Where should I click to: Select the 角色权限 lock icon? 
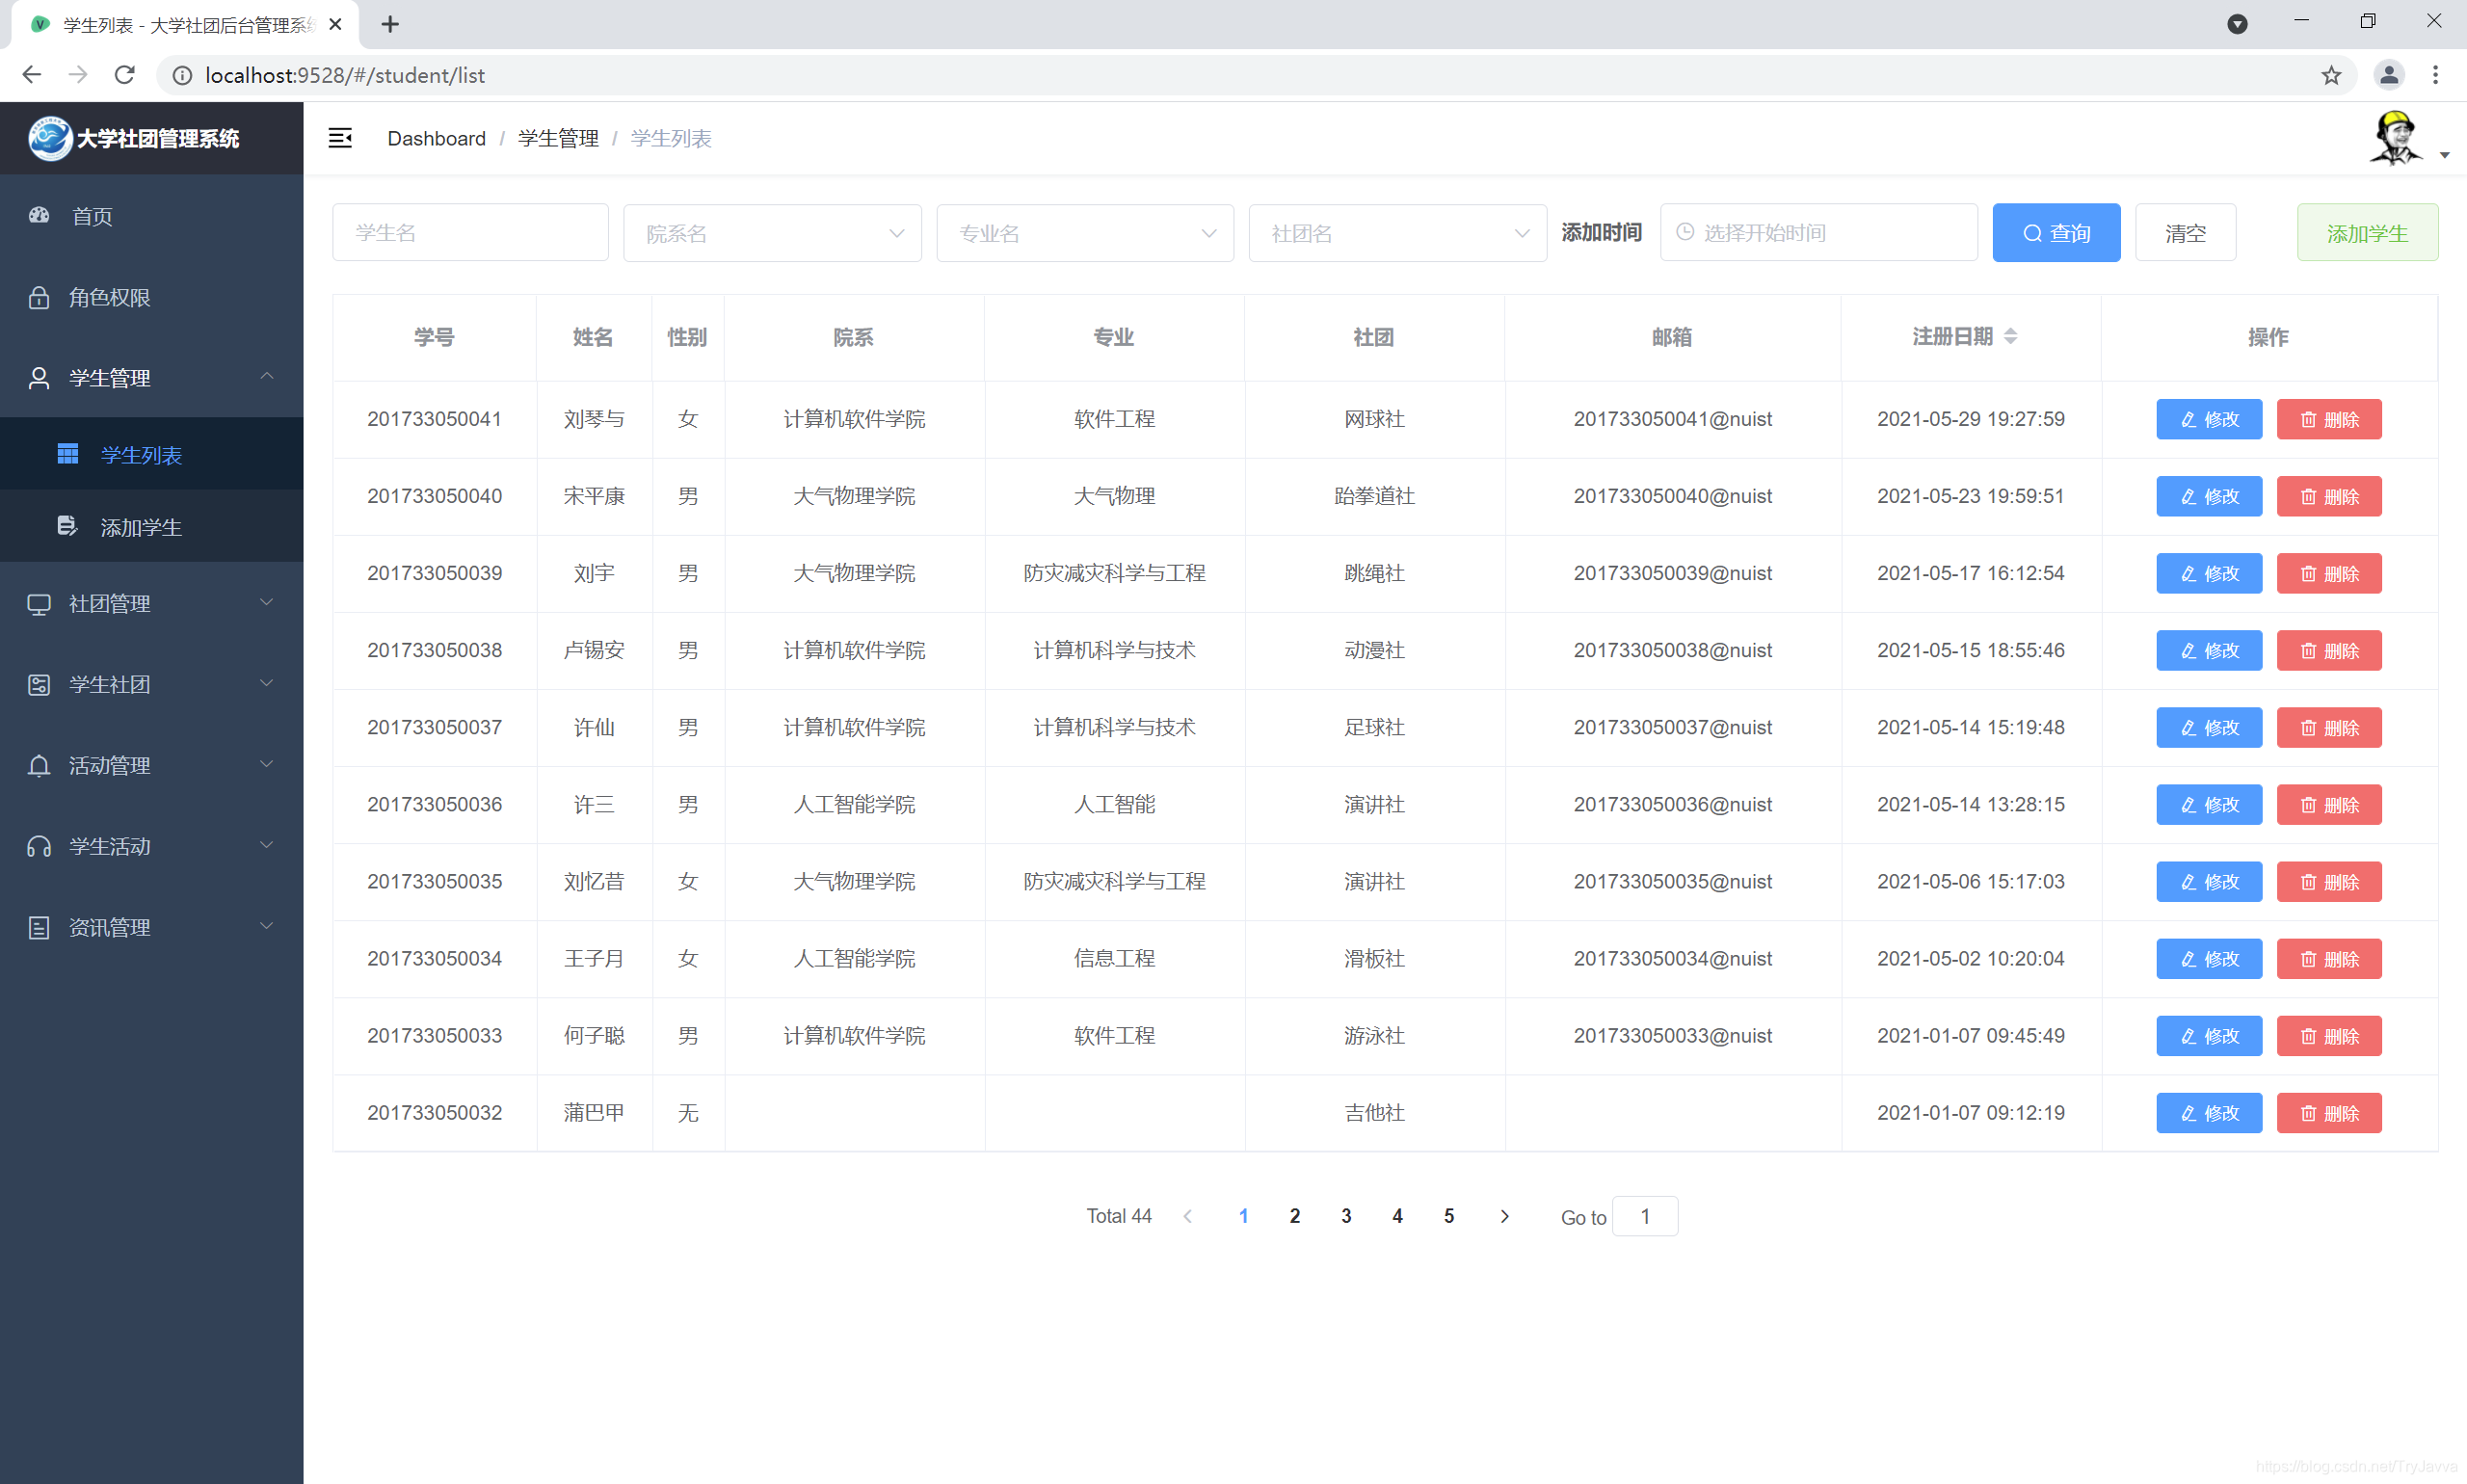click(39, 297)
